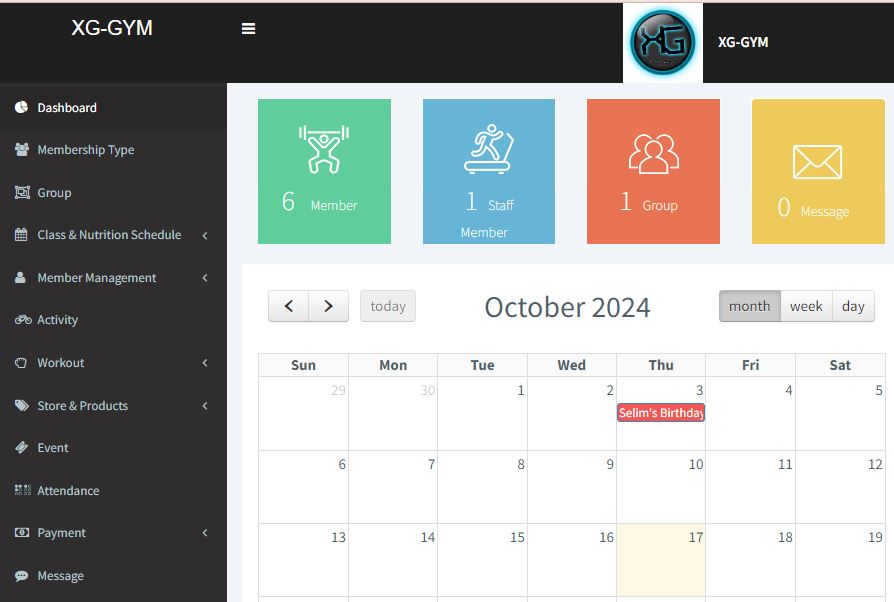Click the XG-GYM logo image
This screenshot has height=602, width=894.
click(663, 43)
